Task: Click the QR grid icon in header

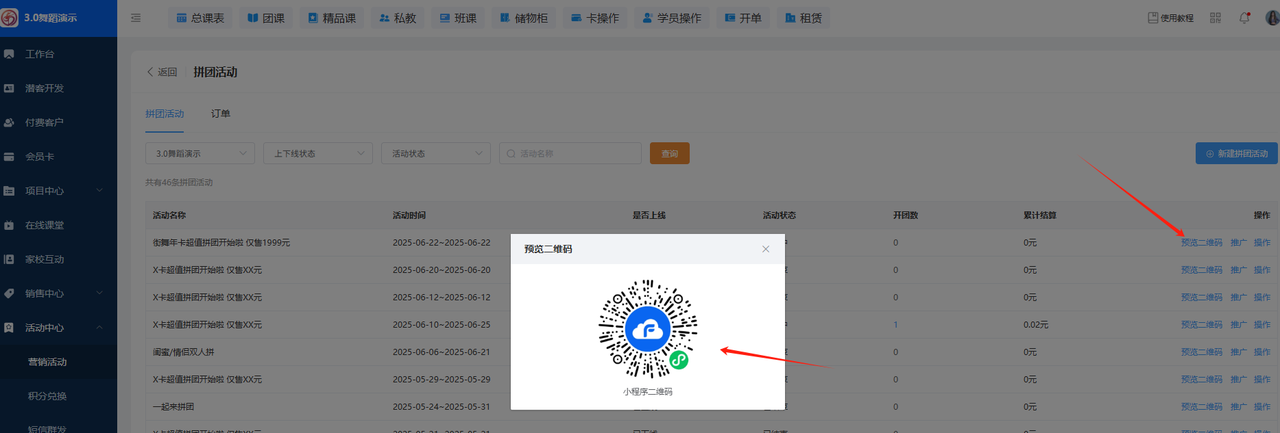Action: [1215, 18]
